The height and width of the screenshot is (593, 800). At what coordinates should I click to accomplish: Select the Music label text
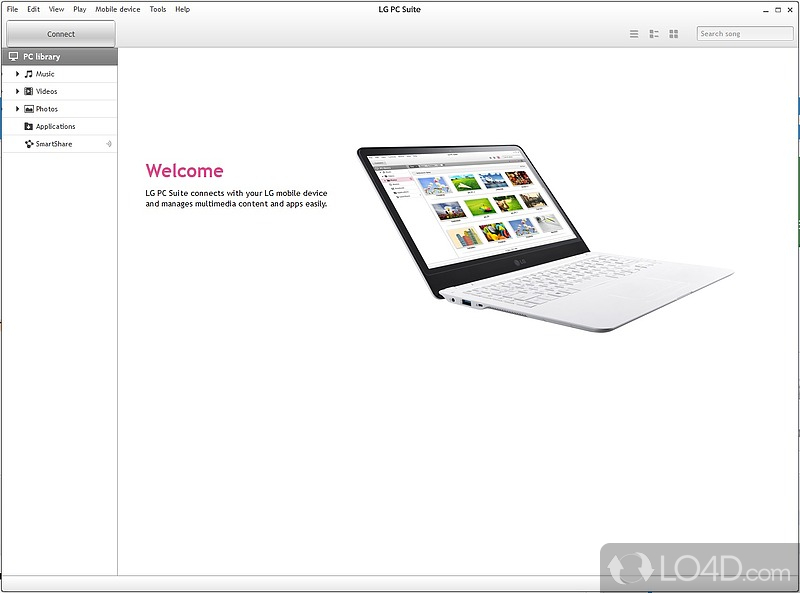(45, 74)
